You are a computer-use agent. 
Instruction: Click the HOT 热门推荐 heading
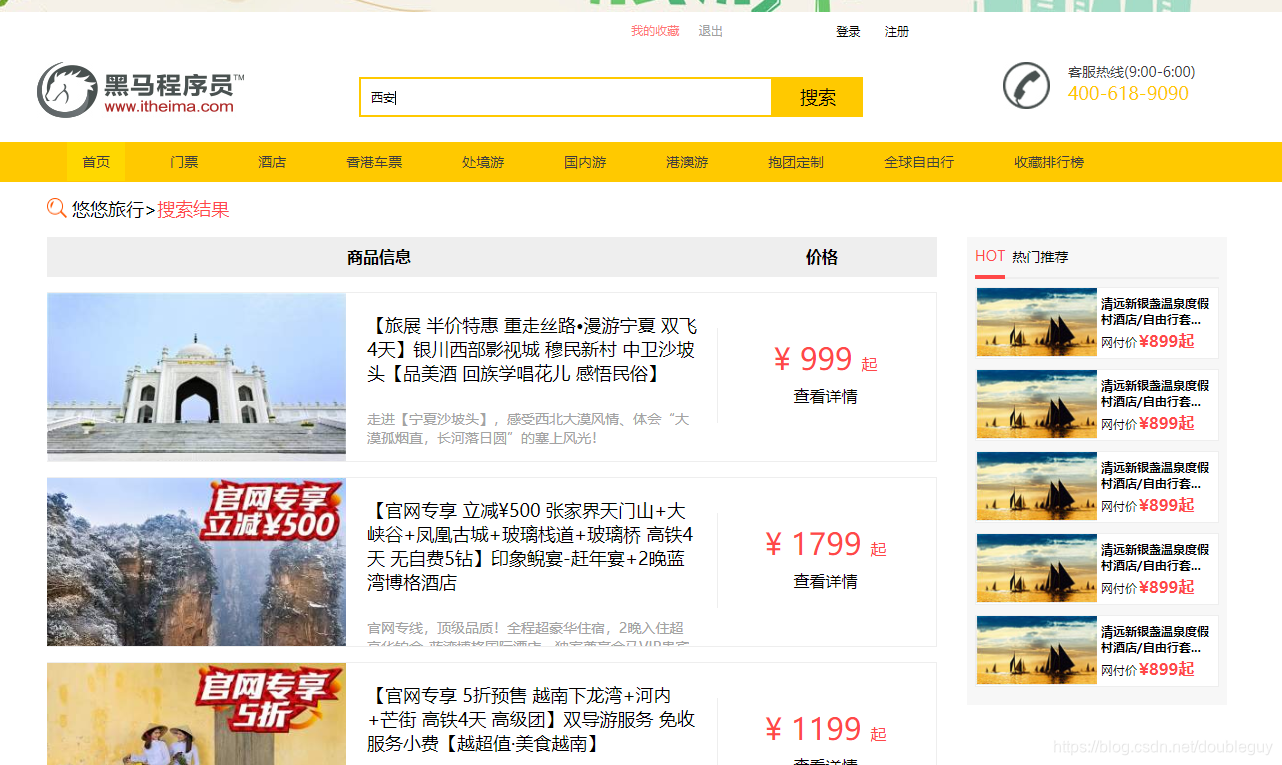point(1022,257)
